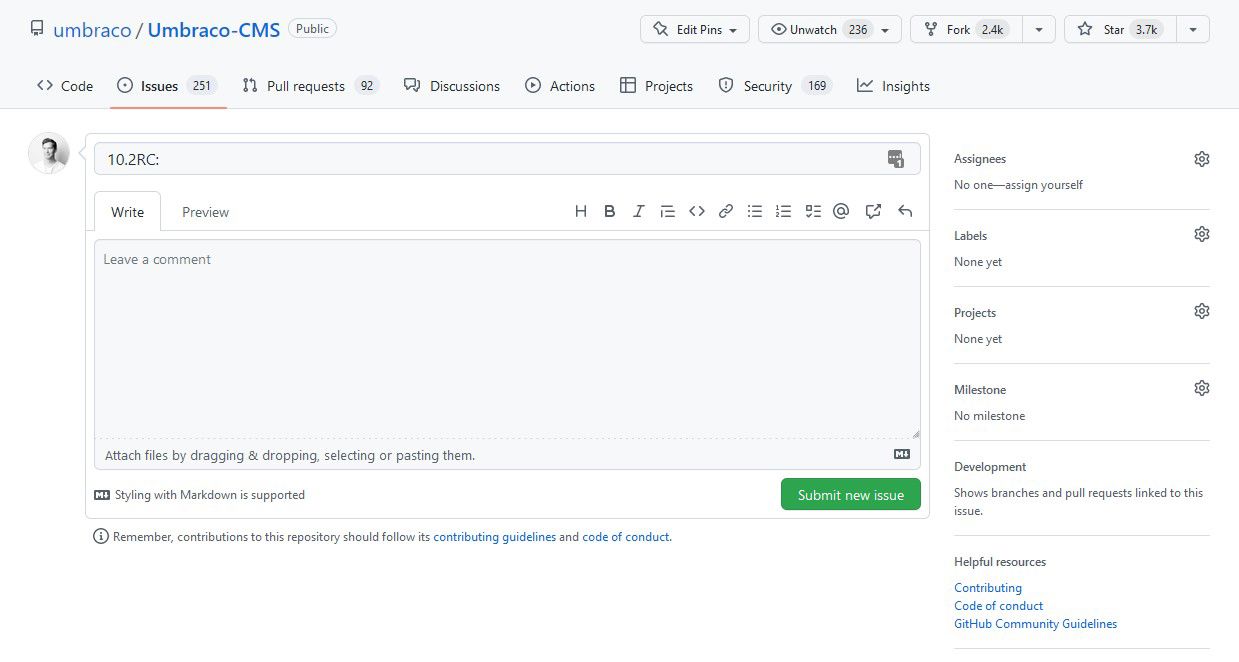Expand the Star lists dropdown arrow
The height and width of the screenshot is (662, 1239).
[x=1193, y=29]
